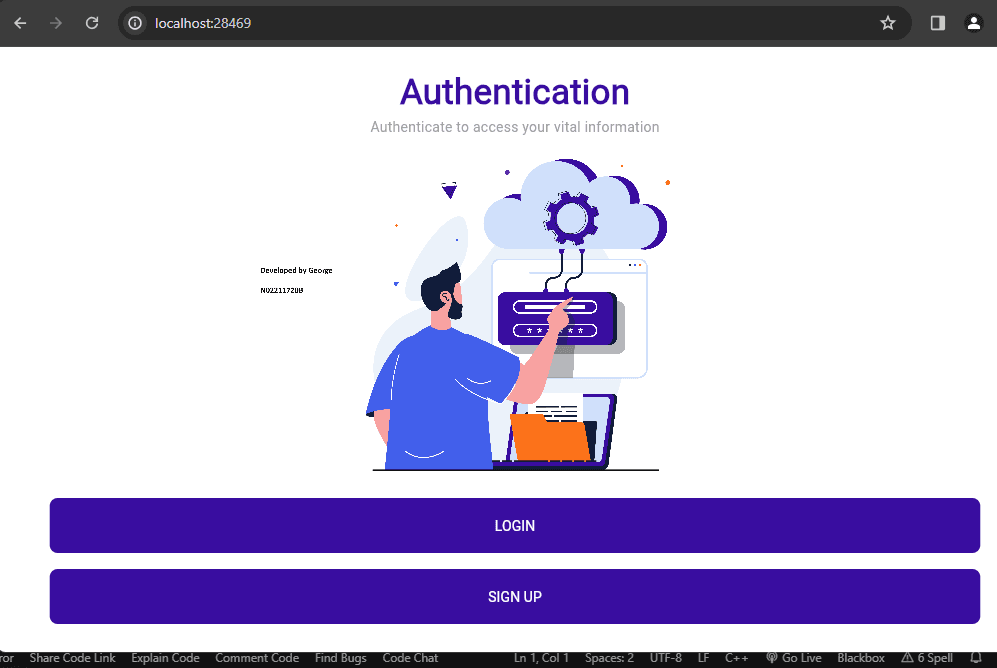Screen dimensions: 997x668
Task: Click Comment Code in status bar
Action: (x=257, y=658)
